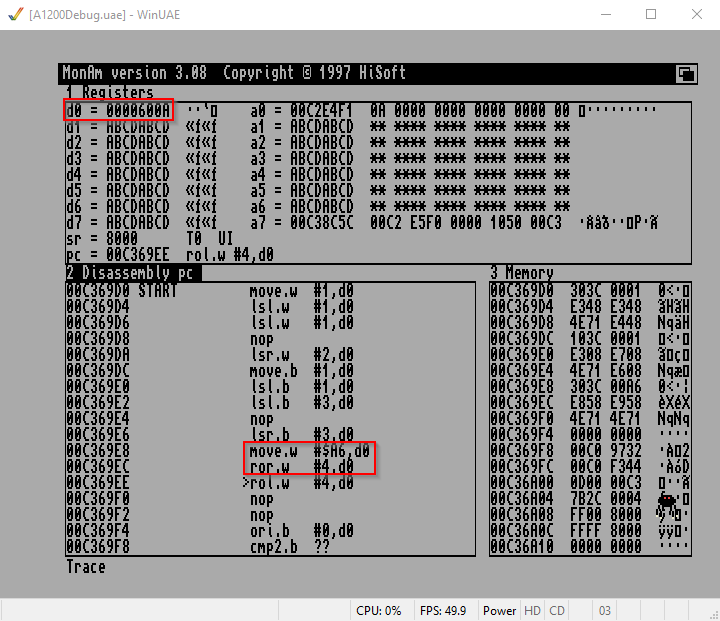
Task: Click the nop at address 00C369D8
Action: point(261,339)
